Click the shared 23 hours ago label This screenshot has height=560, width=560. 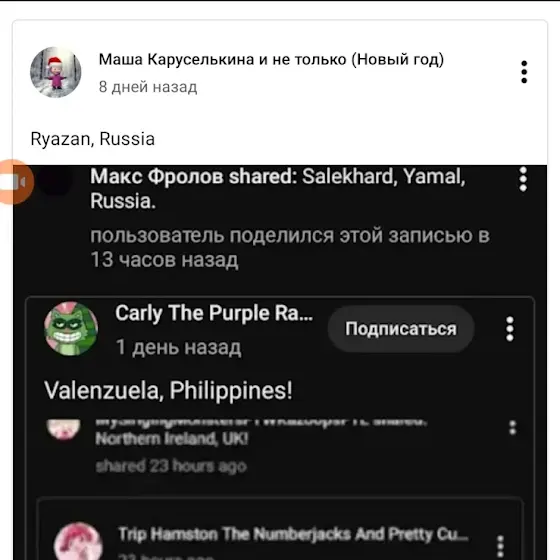pyautogui.click(x=171, y=466)
